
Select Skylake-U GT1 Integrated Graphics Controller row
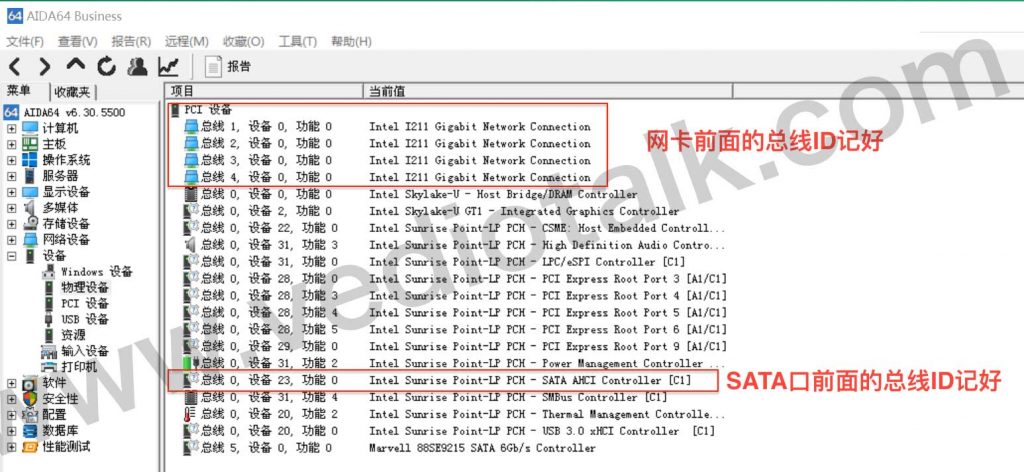click(x=432, y=212)
